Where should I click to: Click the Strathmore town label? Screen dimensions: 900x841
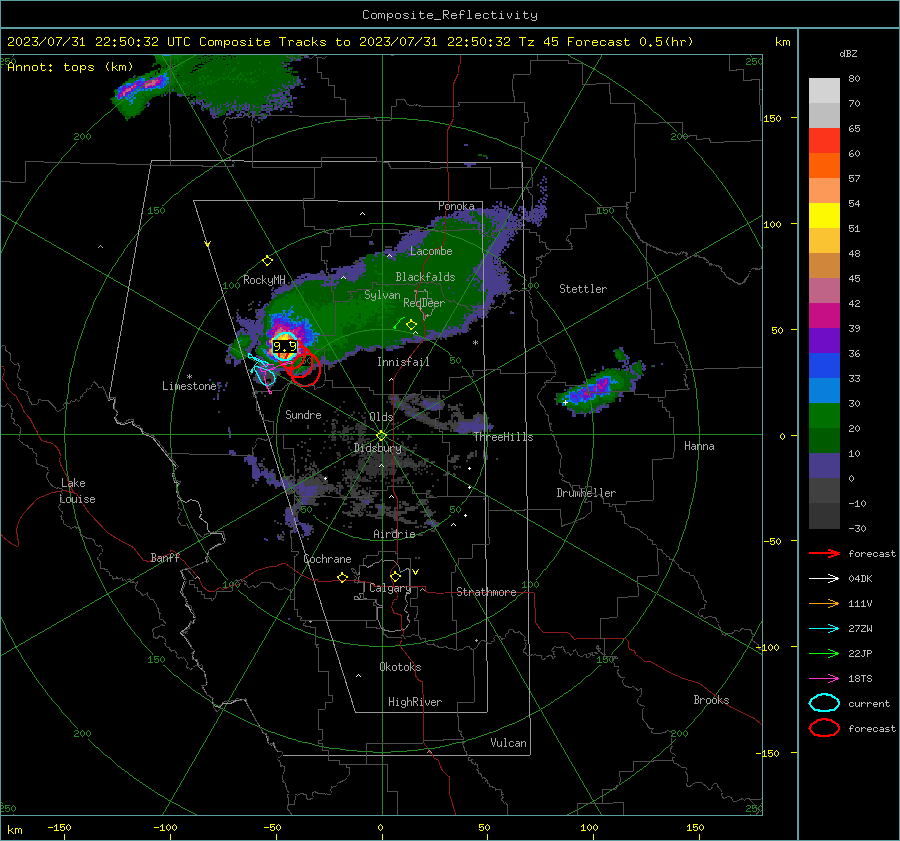coord(486,592)
